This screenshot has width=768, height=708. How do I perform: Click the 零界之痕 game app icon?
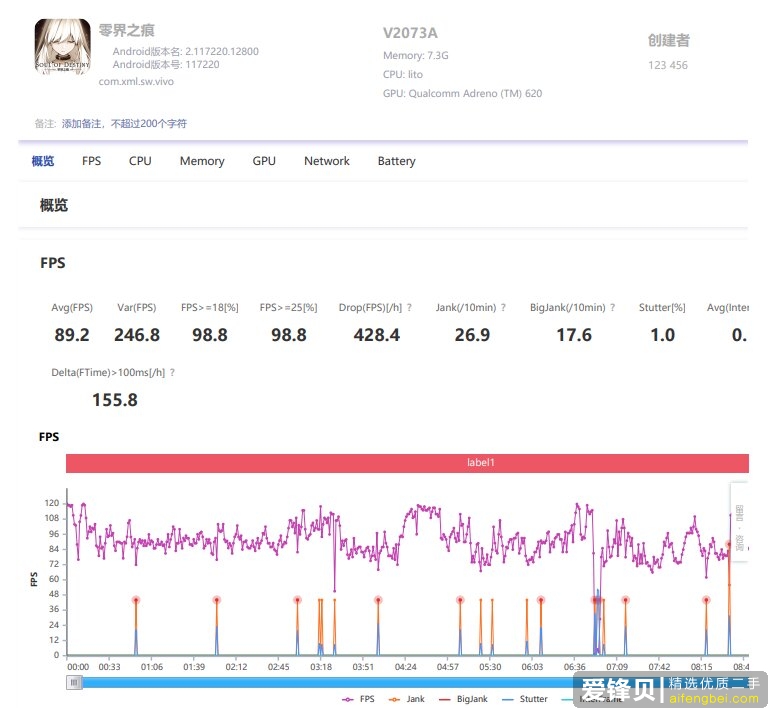[63, 47]
